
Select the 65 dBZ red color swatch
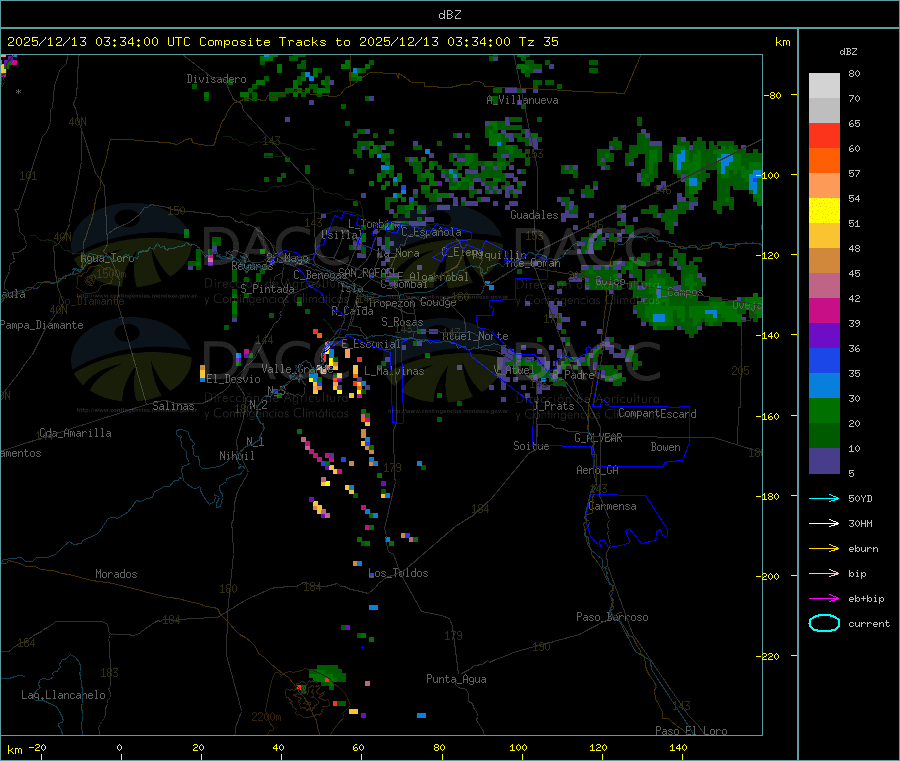[824, 135]
